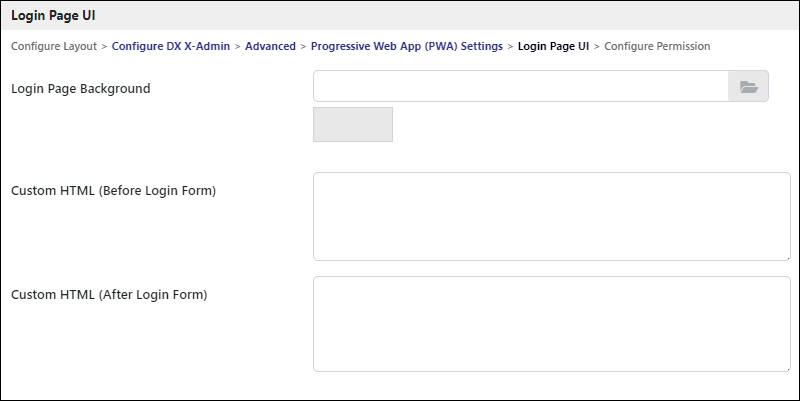Click inside Custom HTML Before Login Form textarea
Image resolution: width=800 pixels, height=401 pixels.
coord(552,216)
